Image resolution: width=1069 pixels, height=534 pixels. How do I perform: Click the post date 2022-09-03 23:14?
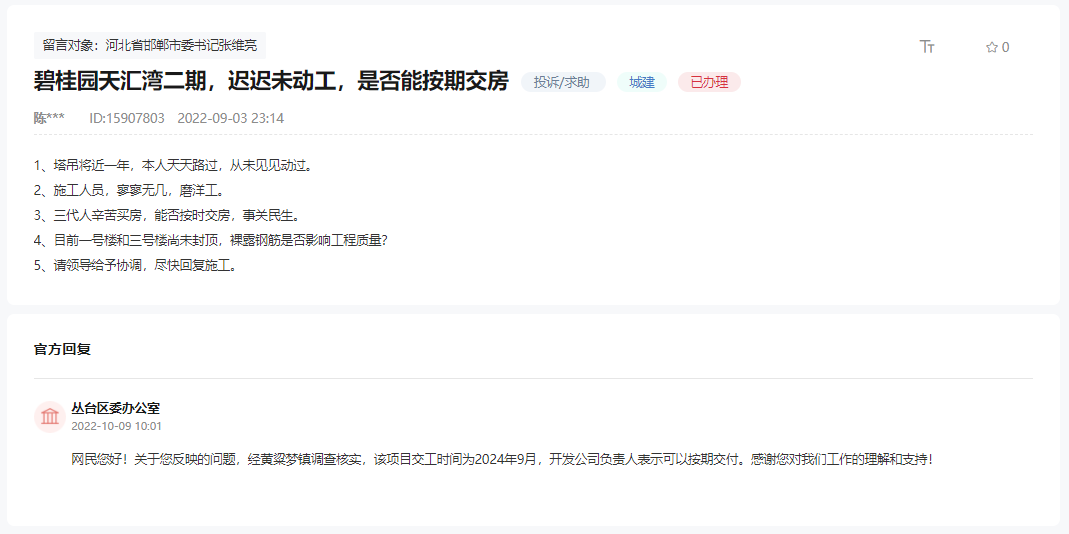tap(230, 118)
